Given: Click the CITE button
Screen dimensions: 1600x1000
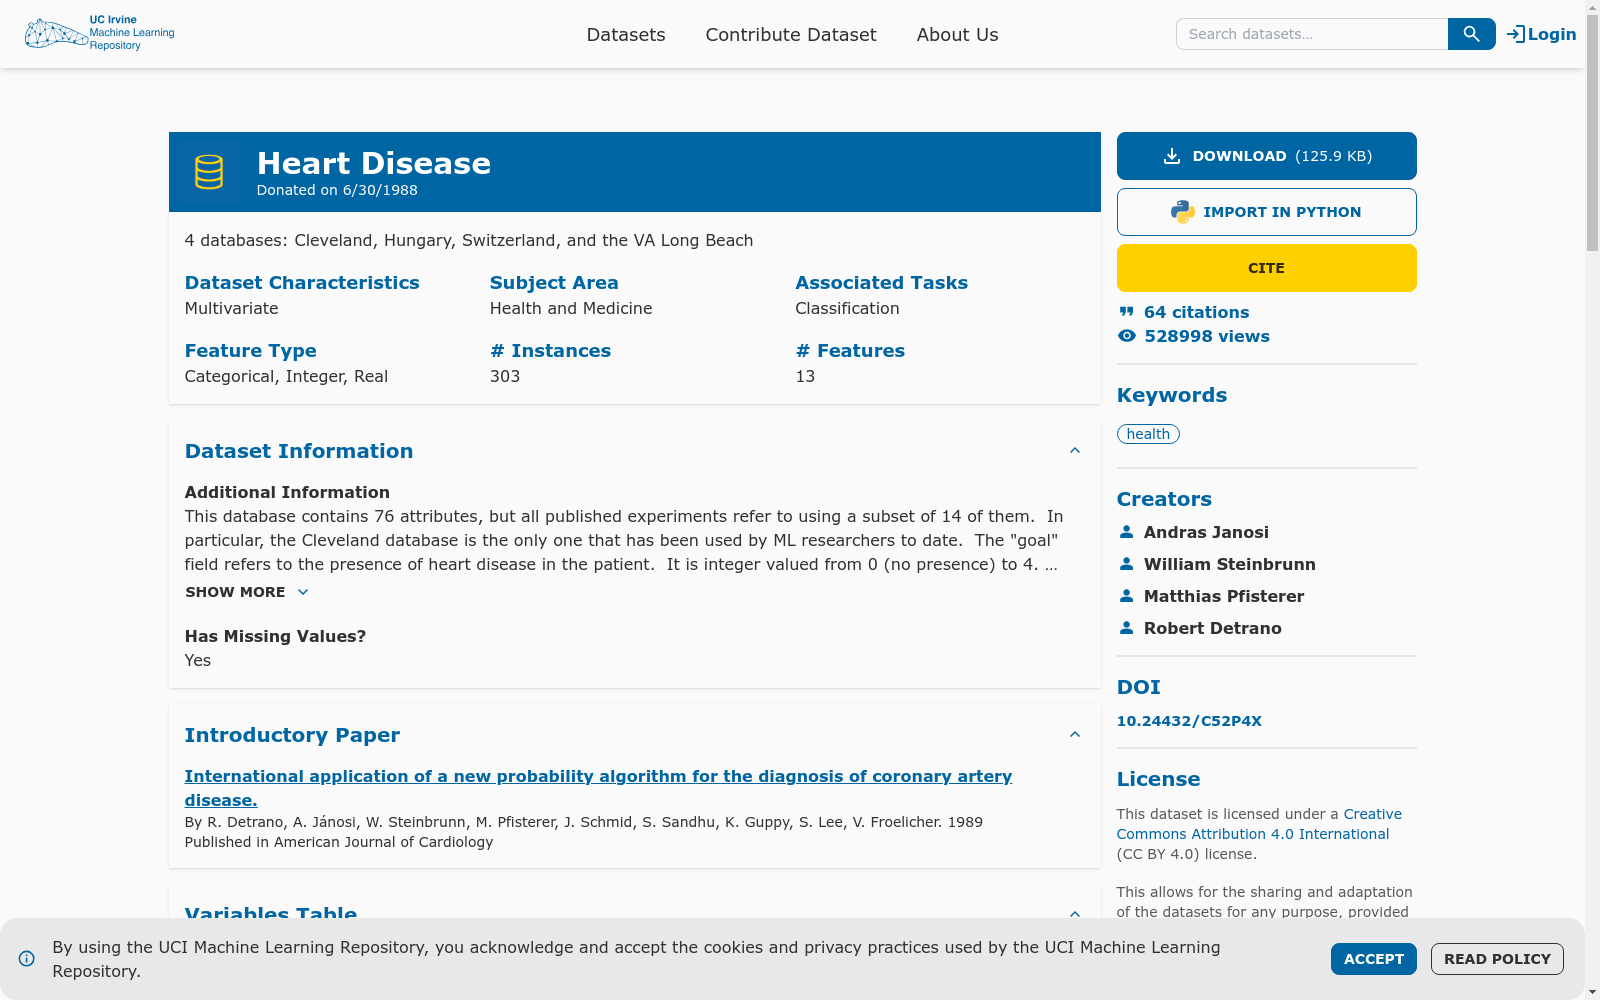Looking at the screenshot, I should tap(1266, 267).
